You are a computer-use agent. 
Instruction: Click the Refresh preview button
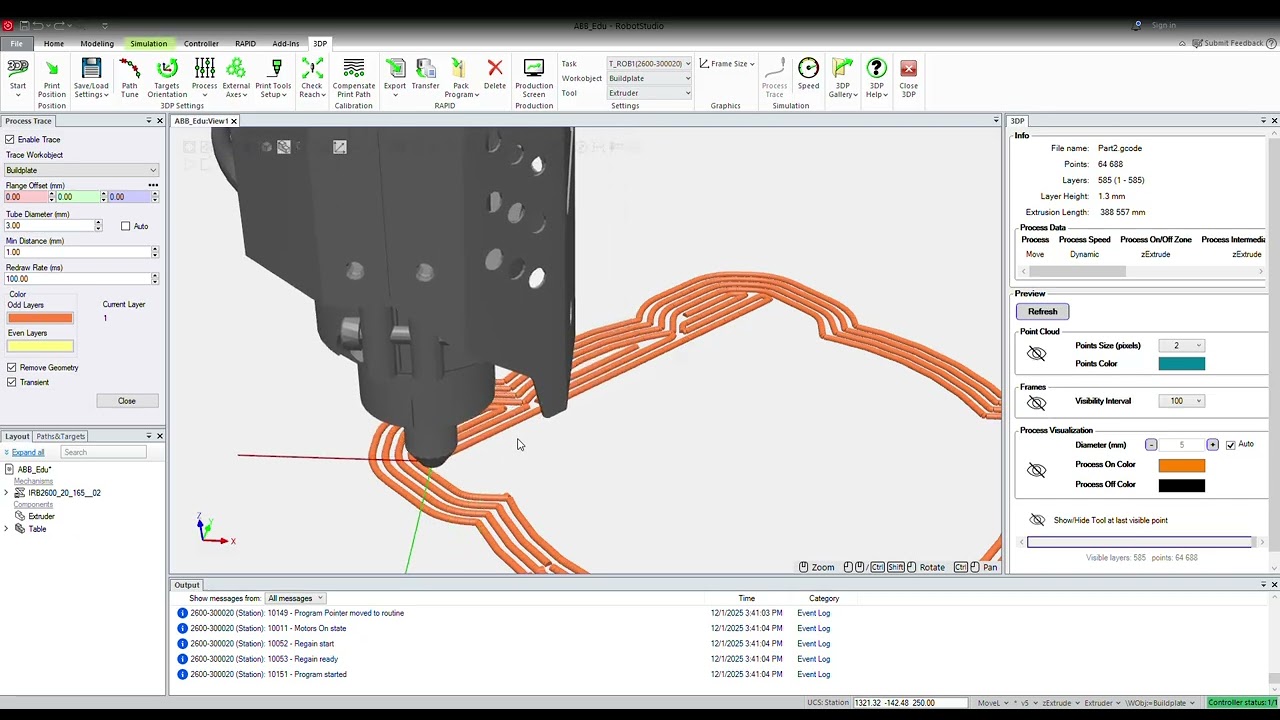pos(1042,311)
